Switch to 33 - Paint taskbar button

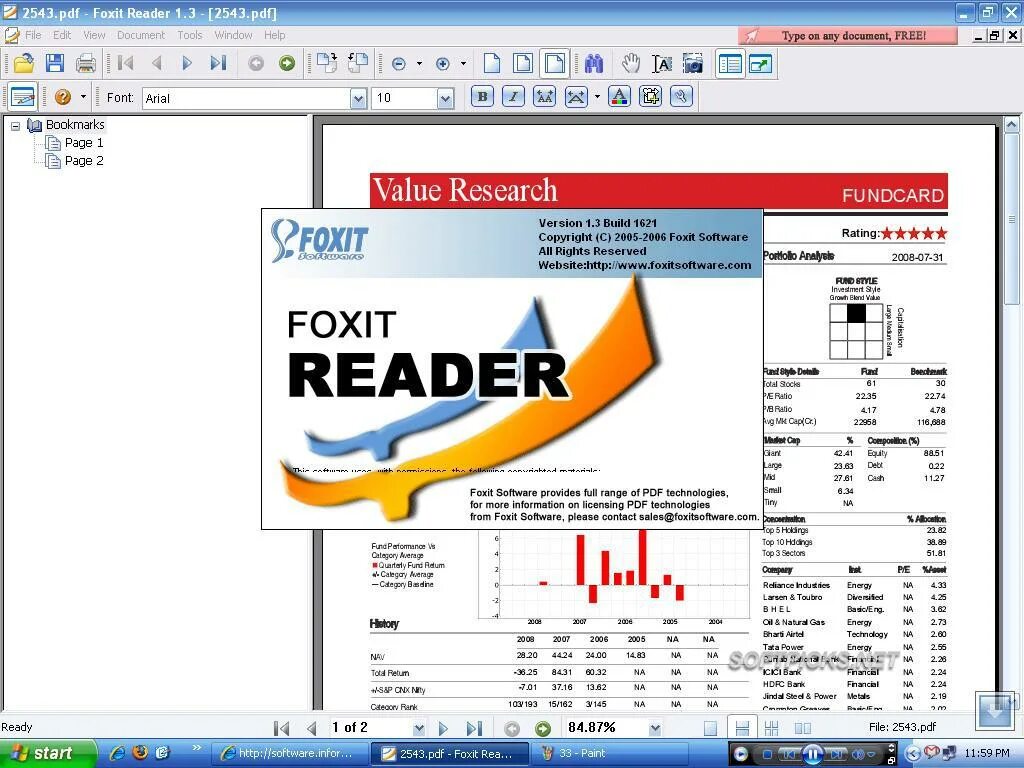coord(609,754)
